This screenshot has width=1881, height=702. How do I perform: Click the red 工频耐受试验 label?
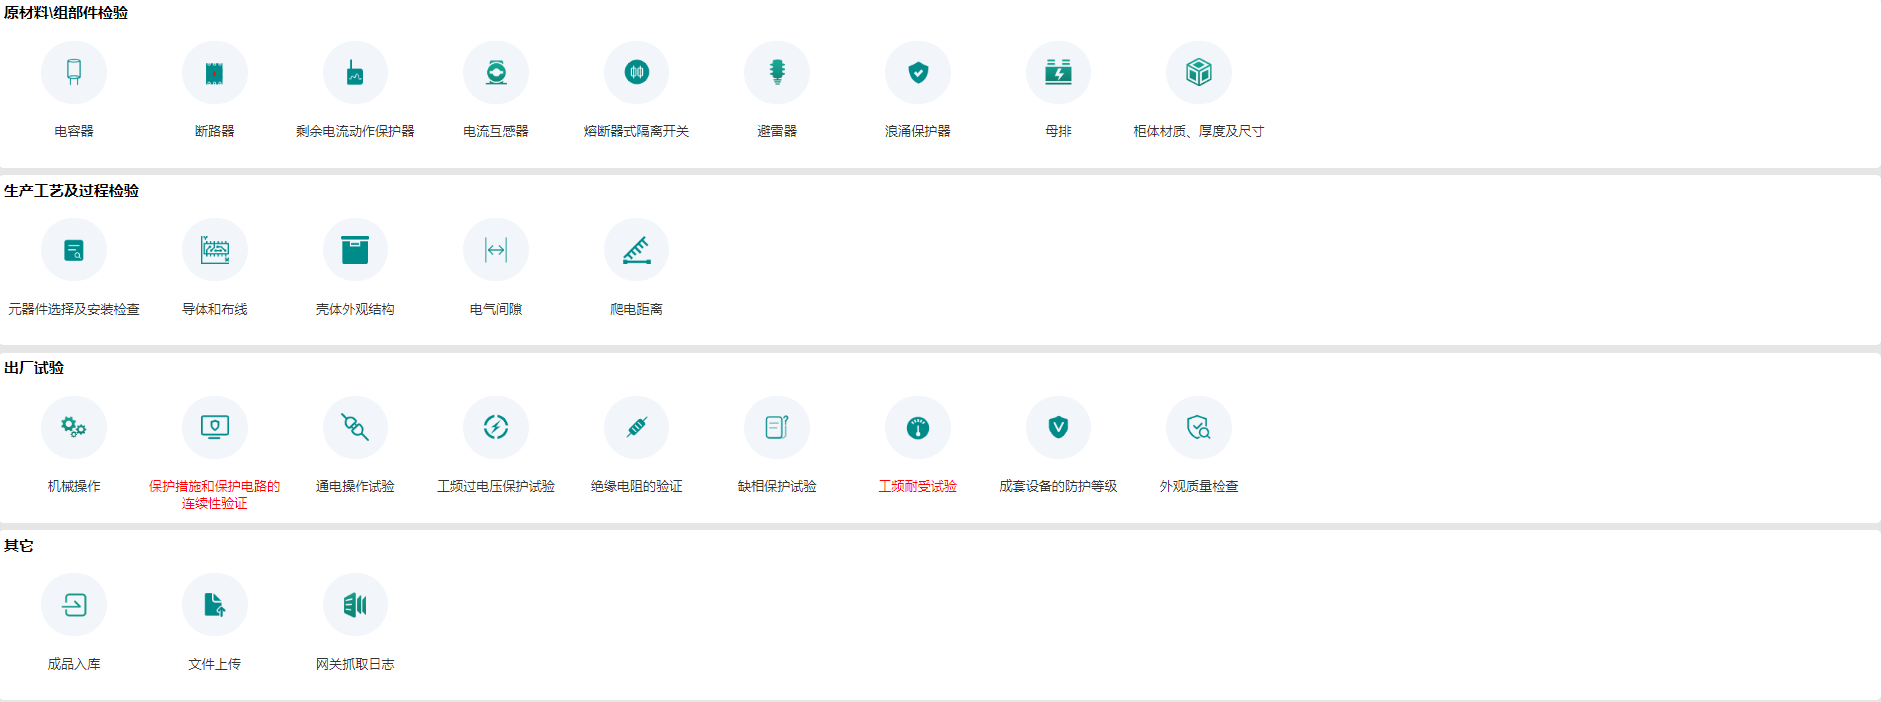(918, 487)
